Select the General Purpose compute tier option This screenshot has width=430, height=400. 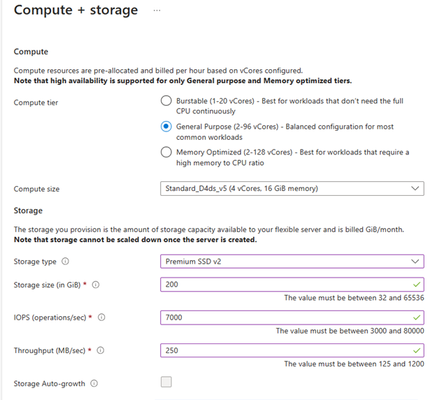tap(166, 126)
